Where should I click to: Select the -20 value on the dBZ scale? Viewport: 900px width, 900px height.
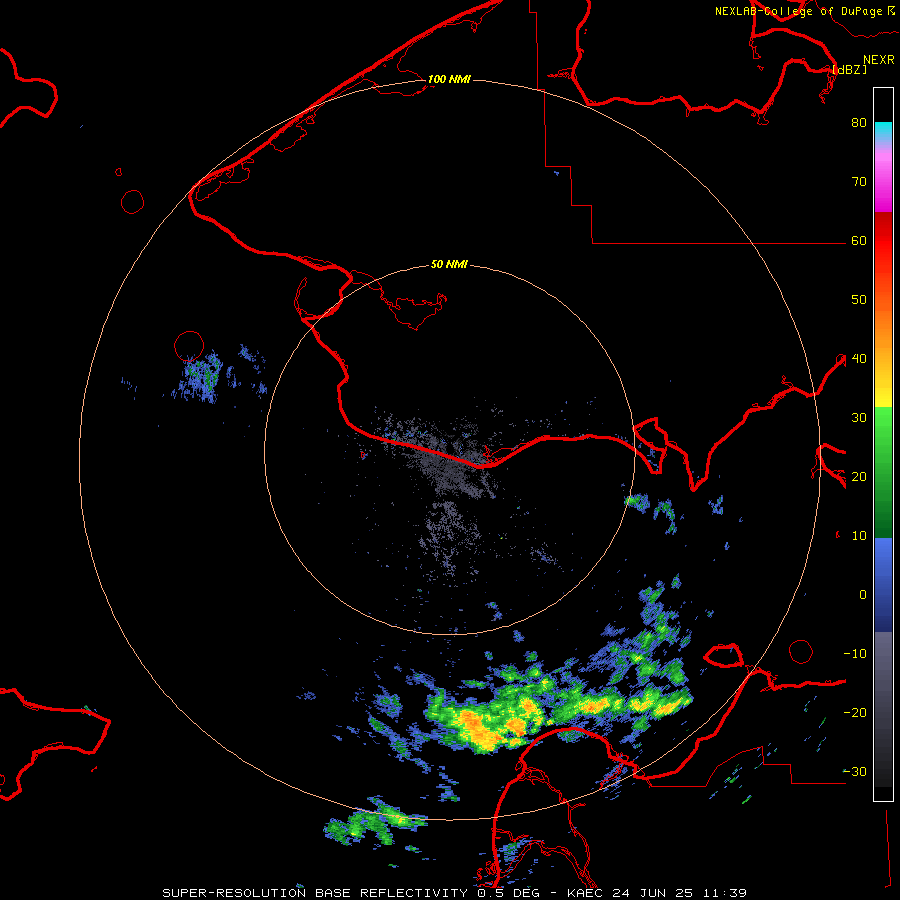coord(855,712)
